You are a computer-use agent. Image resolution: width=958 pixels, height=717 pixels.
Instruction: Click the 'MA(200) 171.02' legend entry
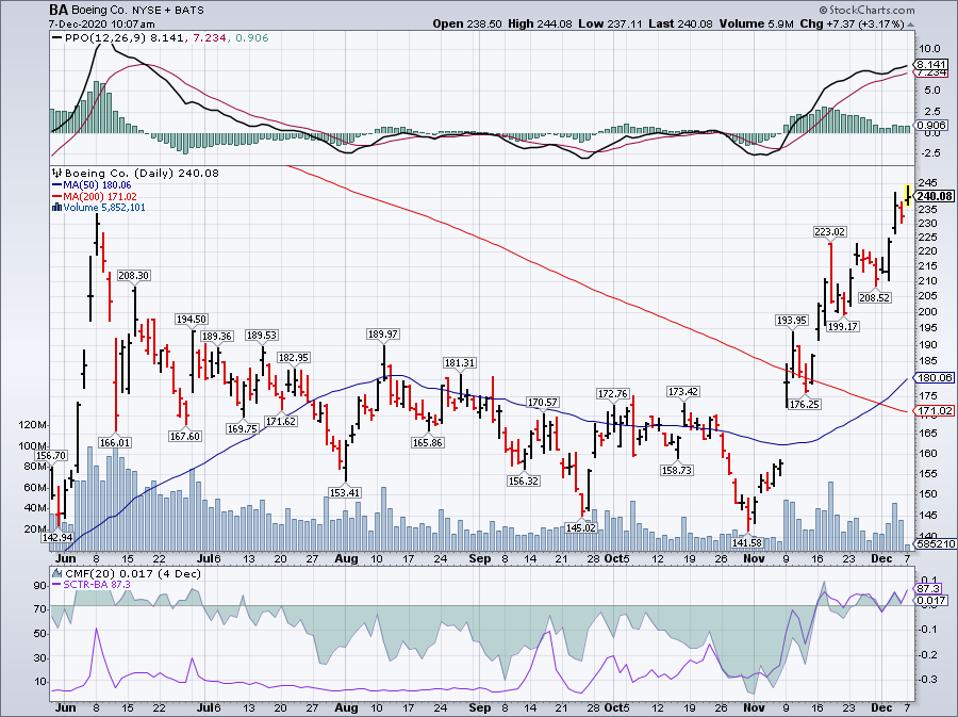click(100, 197)
